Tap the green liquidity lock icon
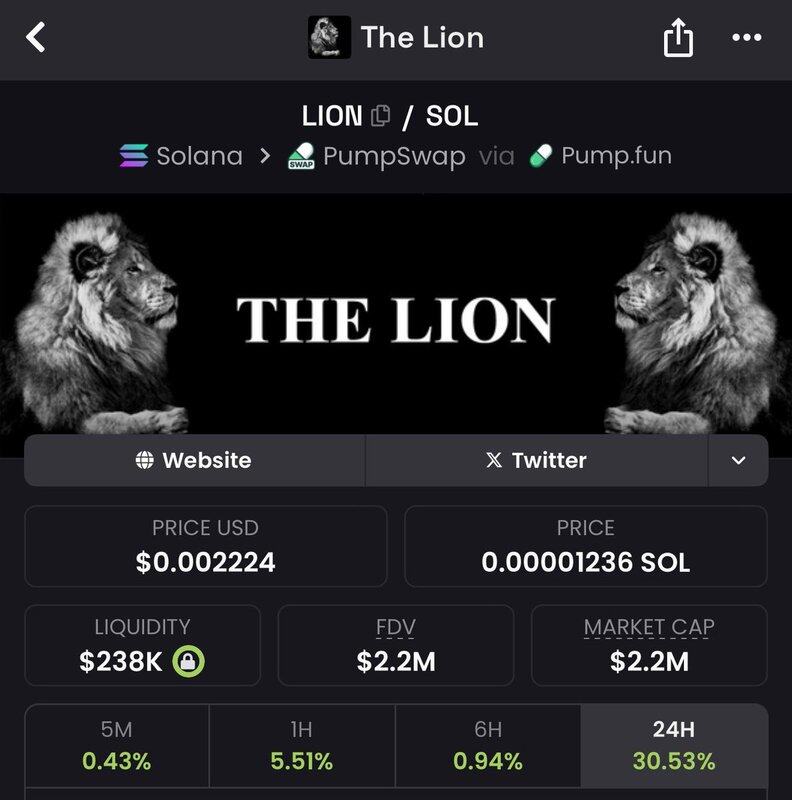 [188, 661]
